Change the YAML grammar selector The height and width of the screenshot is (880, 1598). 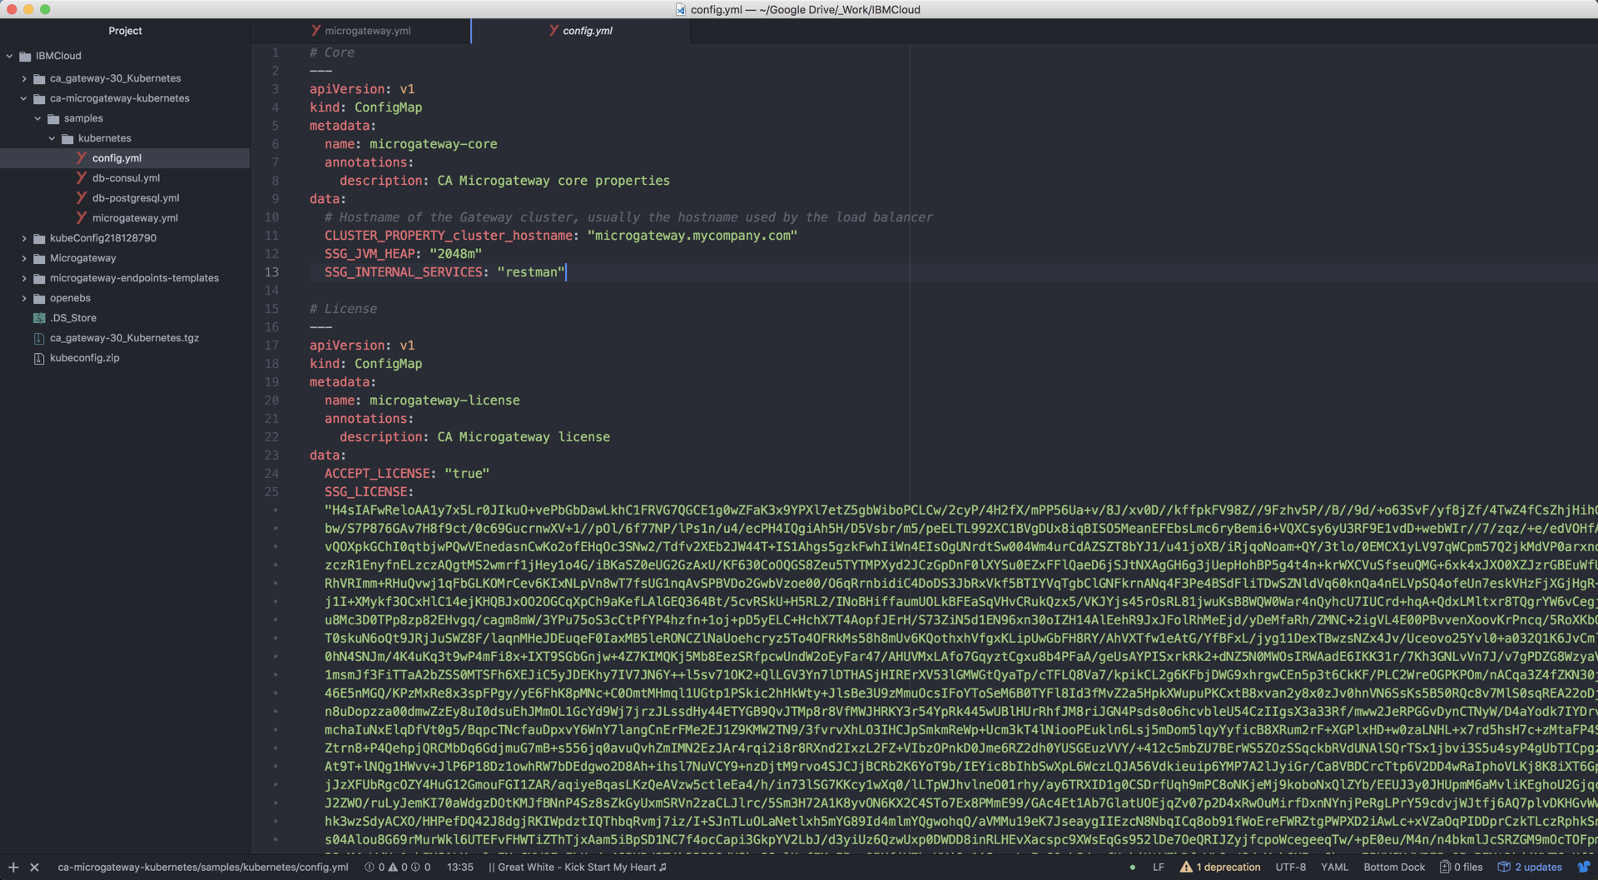click(1334, 867)
